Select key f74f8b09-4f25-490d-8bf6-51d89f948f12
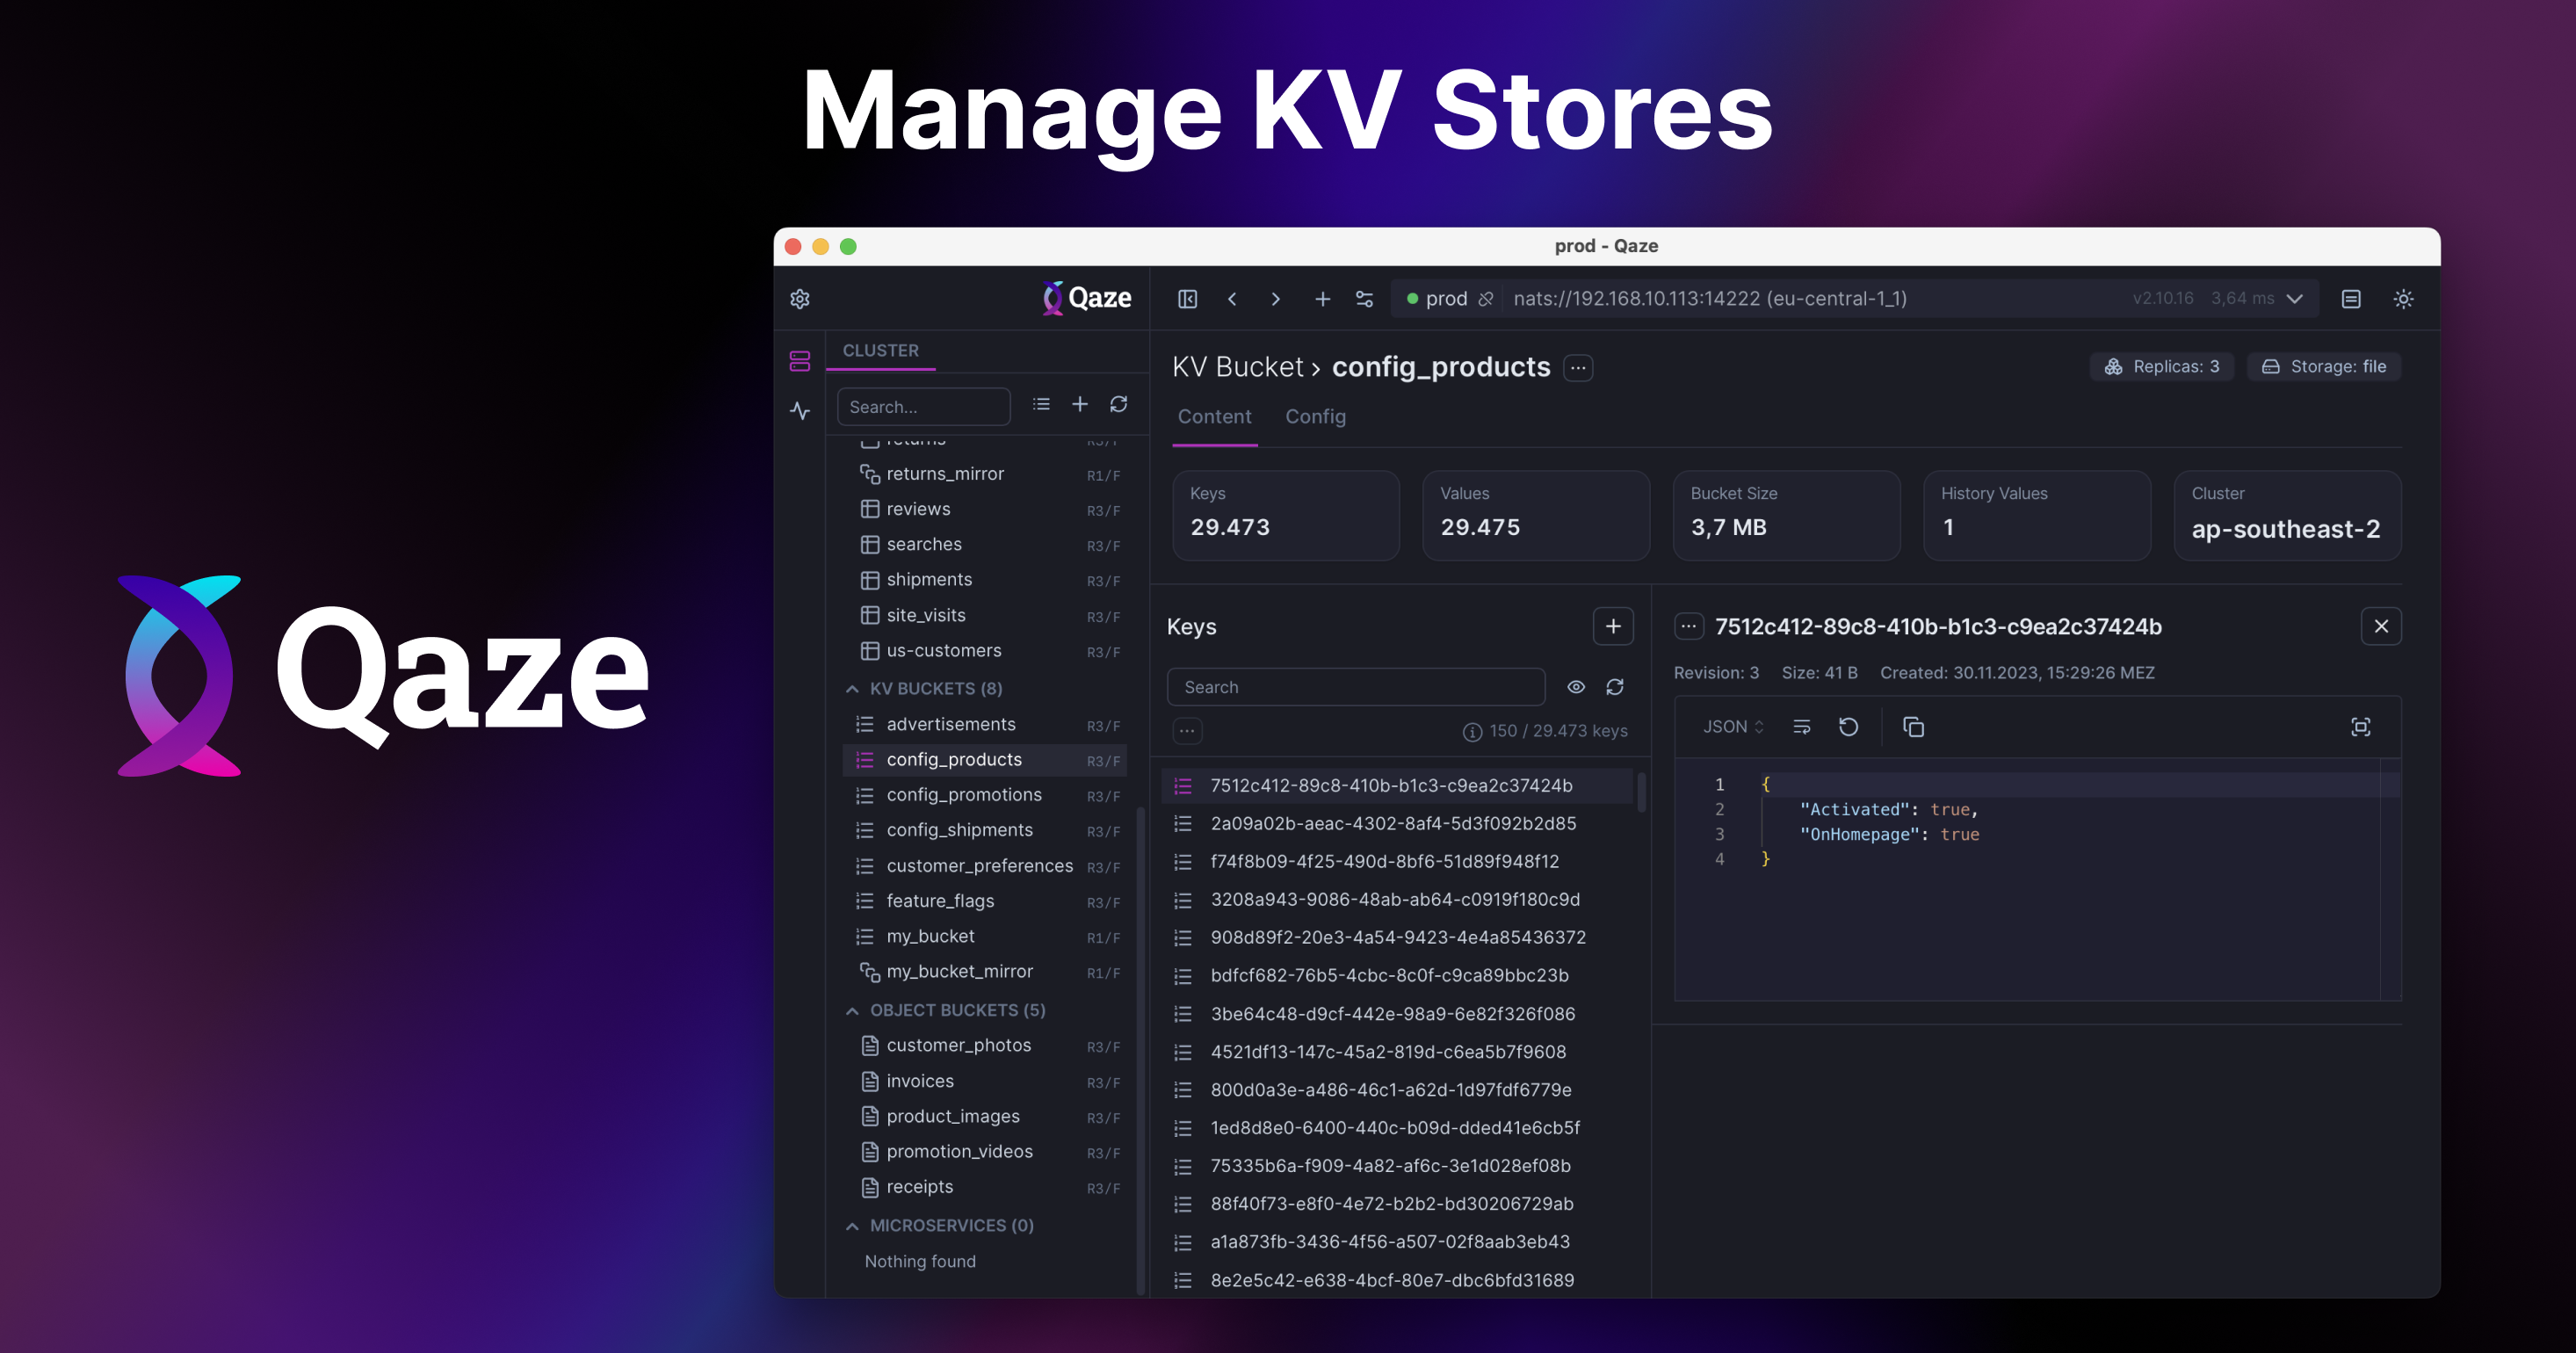Image resolution: width=2576 pixels, height=1353 pixels. coord(1397,862)
